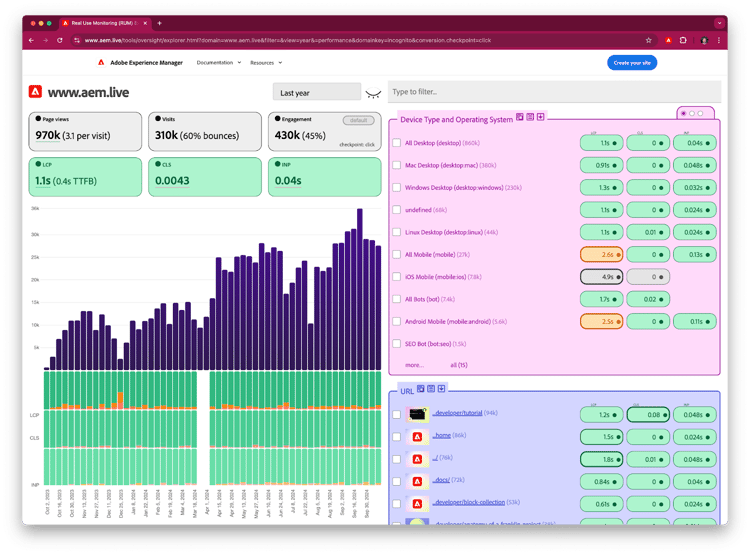Click the orange 2.5s LCP pill for Android Mobile
The width and height of the screenshot is (750, 554).
point(601,321)
